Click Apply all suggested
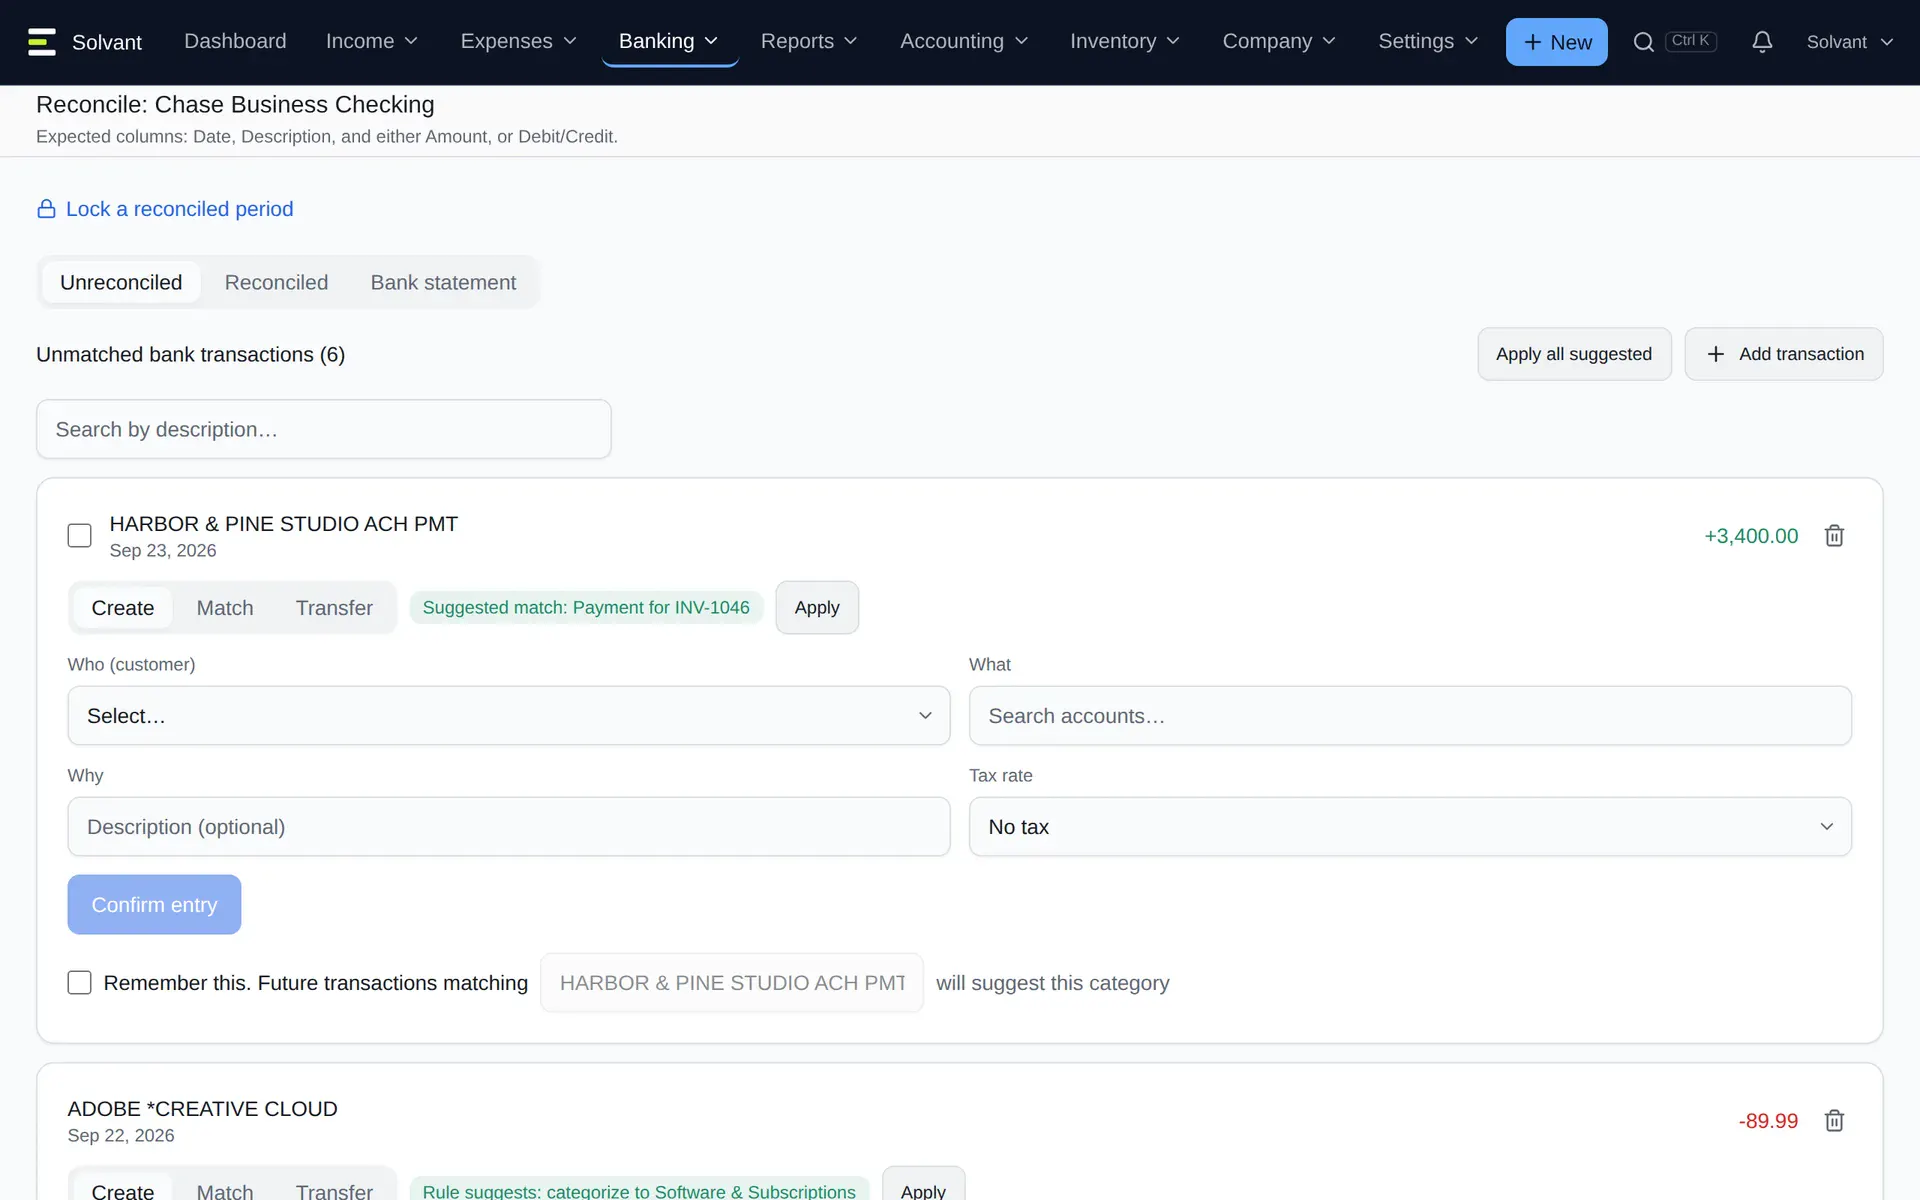The height and width of the screenshot is (1200, 1920). 1574,354
